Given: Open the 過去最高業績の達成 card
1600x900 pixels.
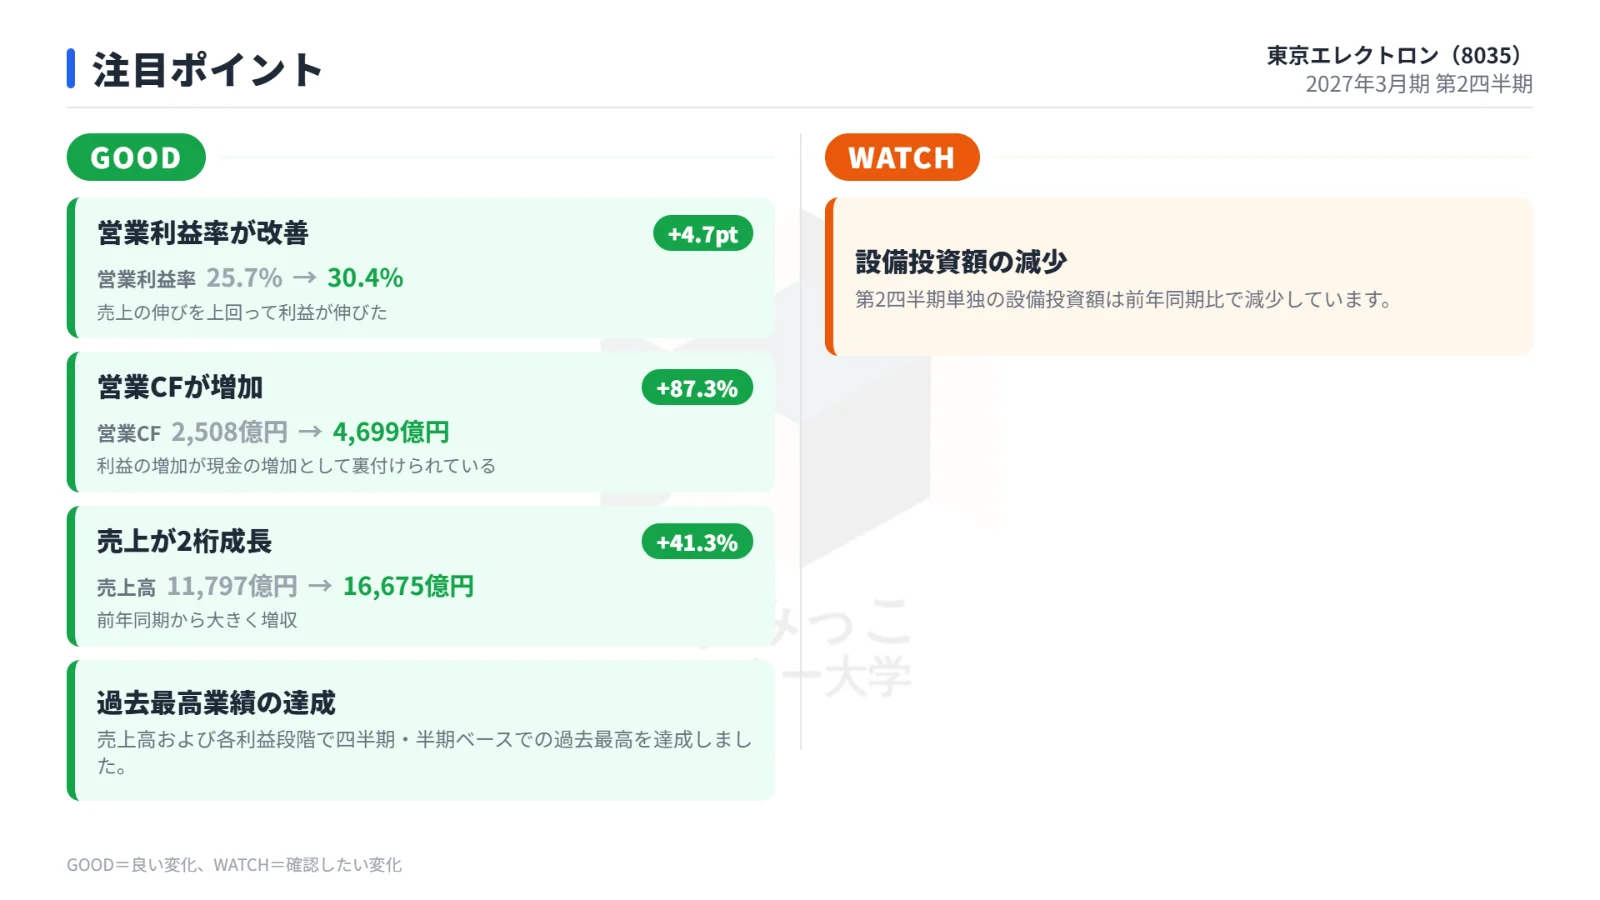Looking at the screenshot, I should coord(421,730).
